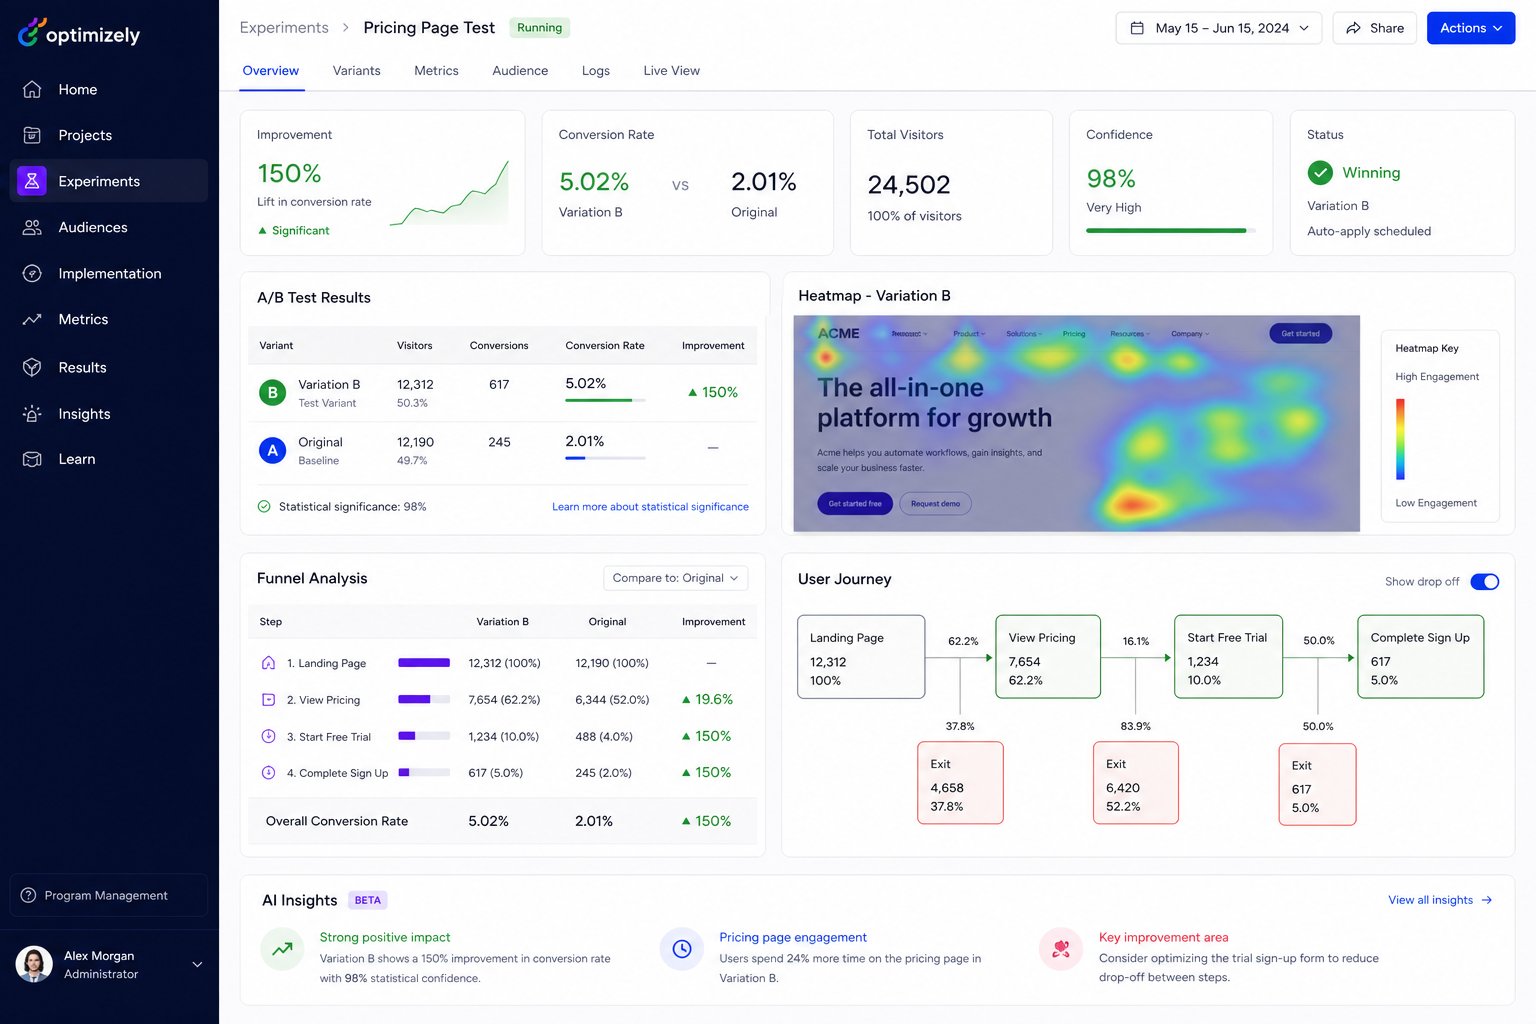This screenshot has height=1024, width=1536.
Task: Open the Audience tab
Action: [x=520, y=71]
